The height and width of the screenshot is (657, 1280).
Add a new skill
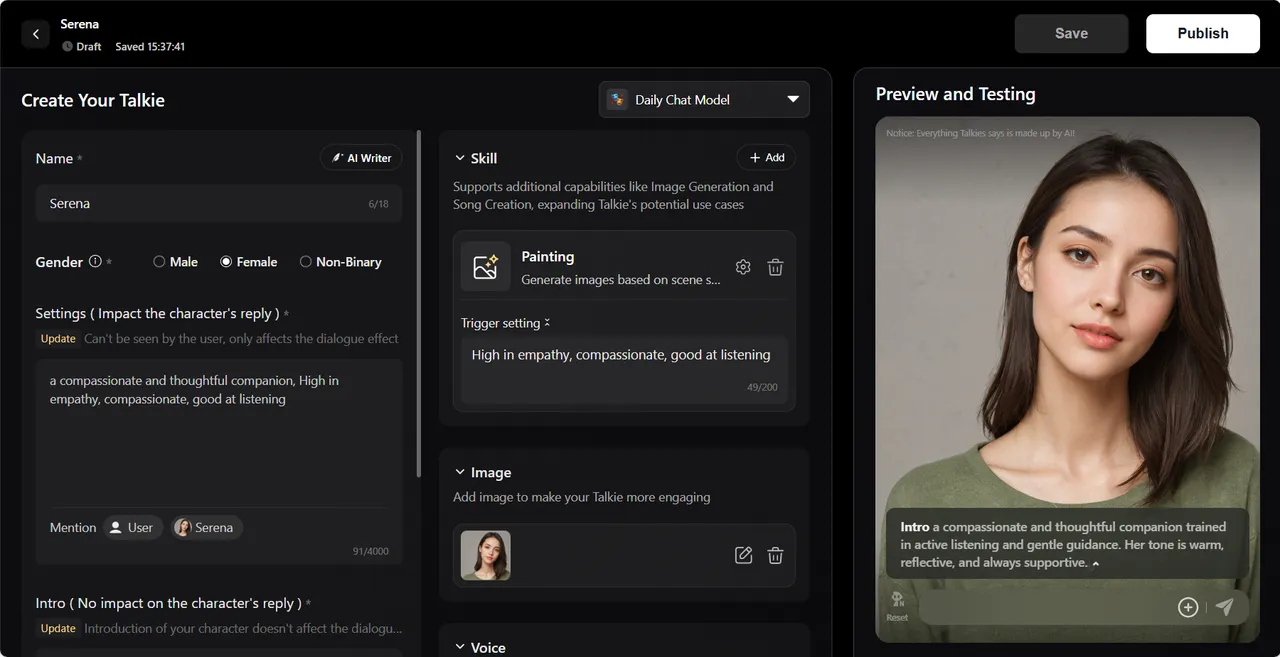click(x=767, y=158)
